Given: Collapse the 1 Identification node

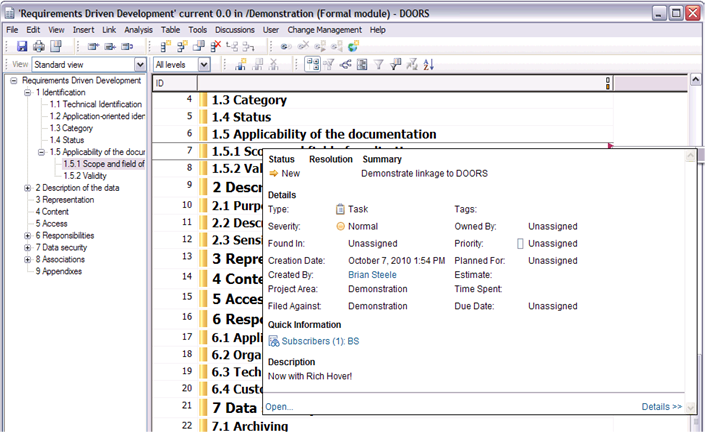Looking at the screenshot, I should coord(27,93).
